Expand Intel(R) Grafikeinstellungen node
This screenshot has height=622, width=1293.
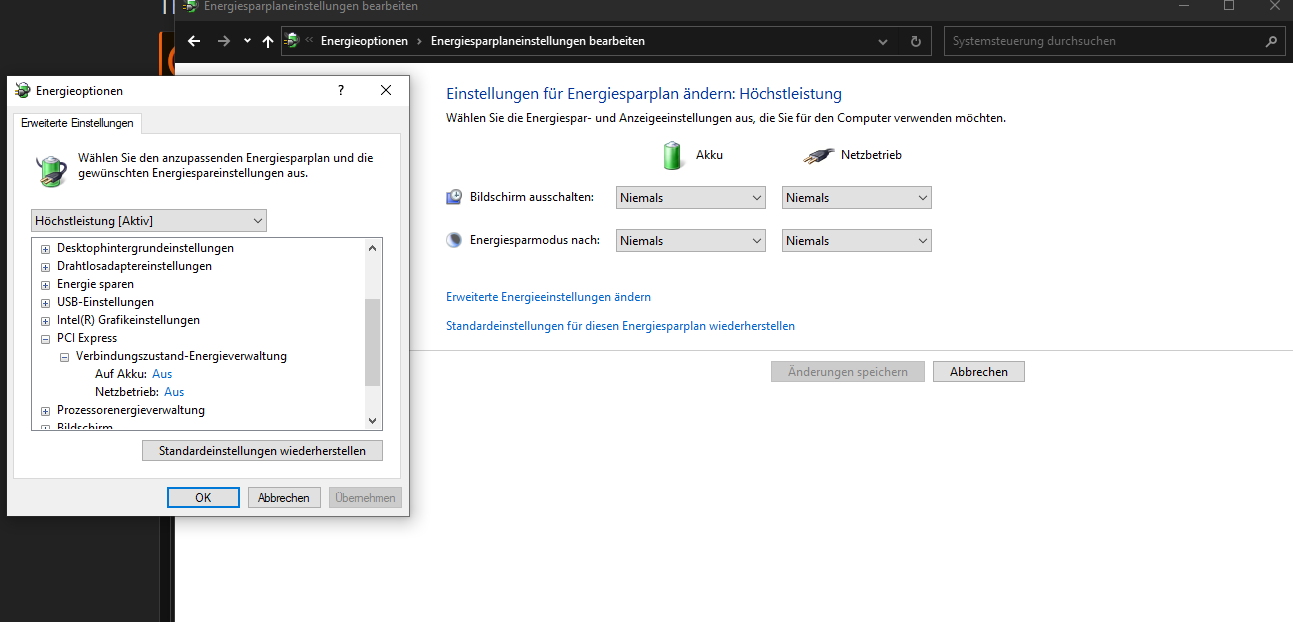tap(46, 320)
